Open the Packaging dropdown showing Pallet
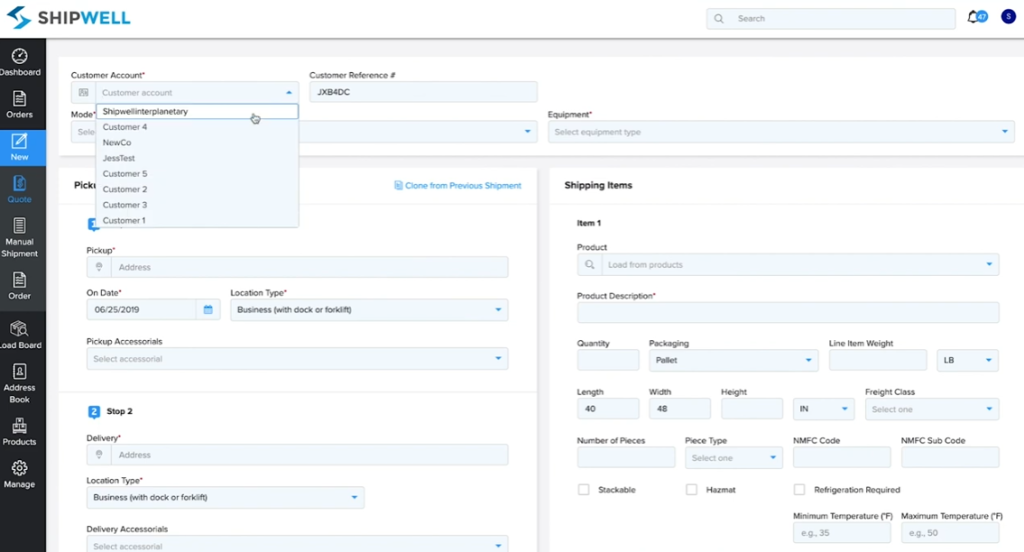This screenshot has height=552, width=1024. tap(733, 360)
